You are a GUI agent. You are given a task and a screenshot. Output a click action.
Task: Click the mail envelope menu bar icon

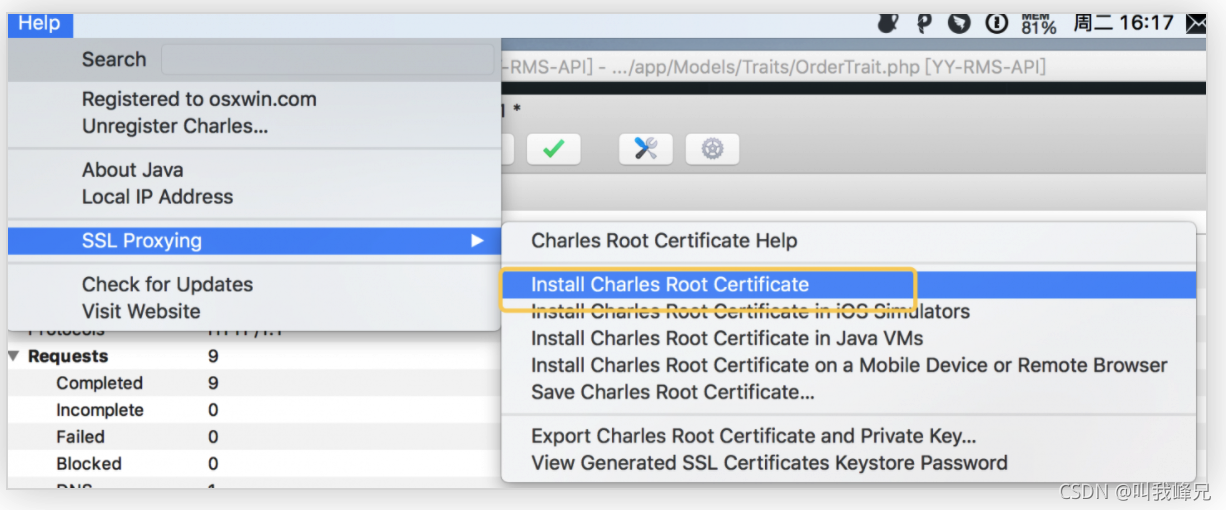click(x=1196, y=23)
